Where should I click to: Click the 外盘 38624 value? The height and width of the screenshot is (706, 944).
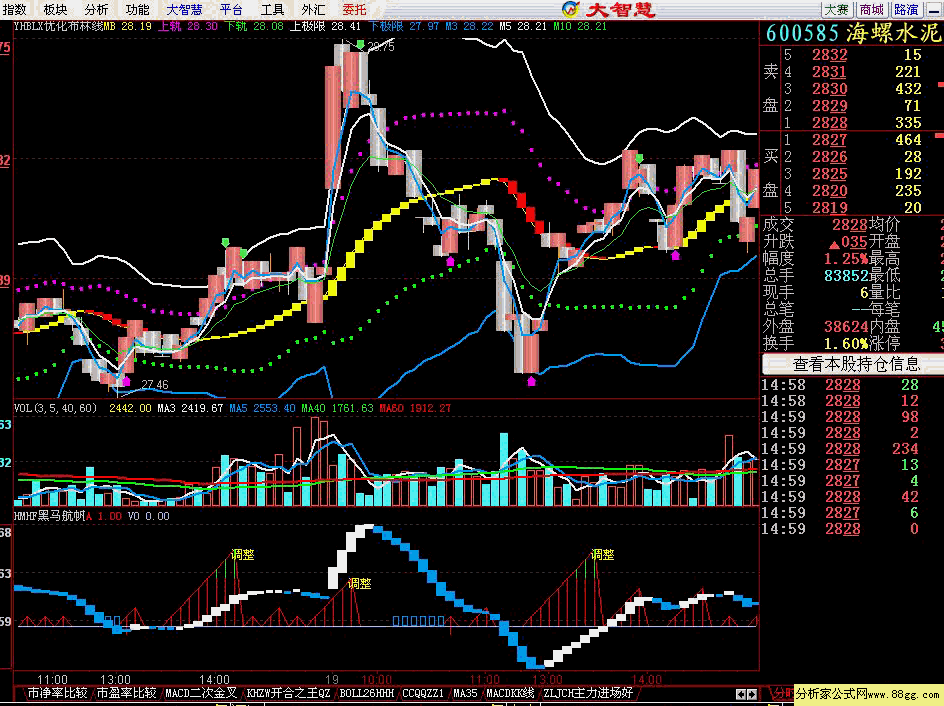click(845, 326)
